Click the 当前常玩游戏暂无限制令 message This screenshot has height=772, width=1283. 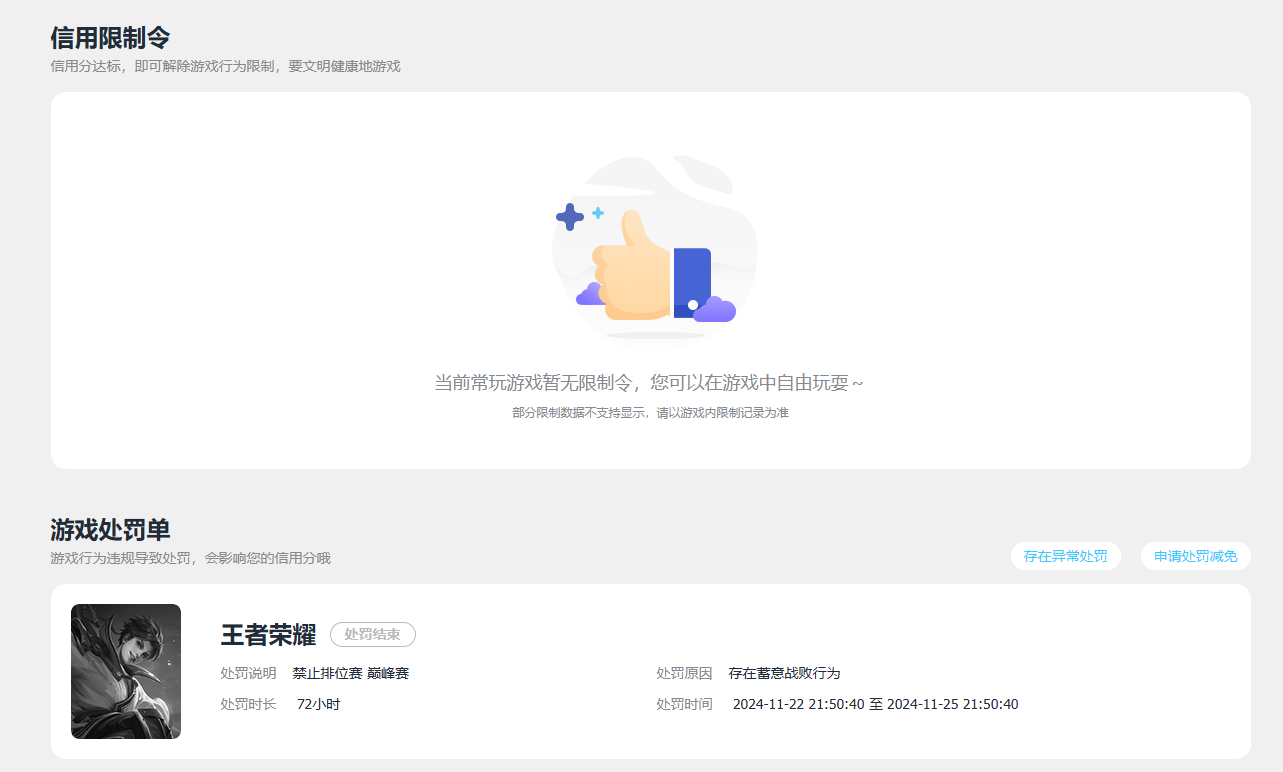(x=649, y=383)
